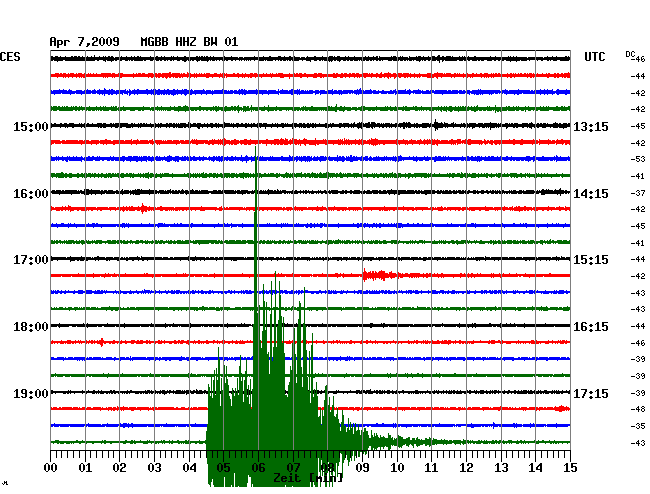The width and height of the screenshot is (650, 494).
Task: Click the DC offset value "-37"
Action: 638,193
